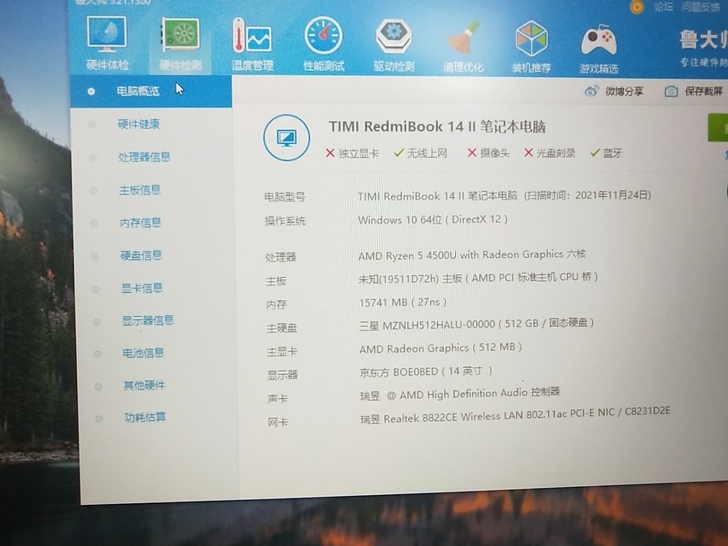Click the round computer monitor icon
The height and width of the screenshot is (546, 728).
click(x=286, y=137)
